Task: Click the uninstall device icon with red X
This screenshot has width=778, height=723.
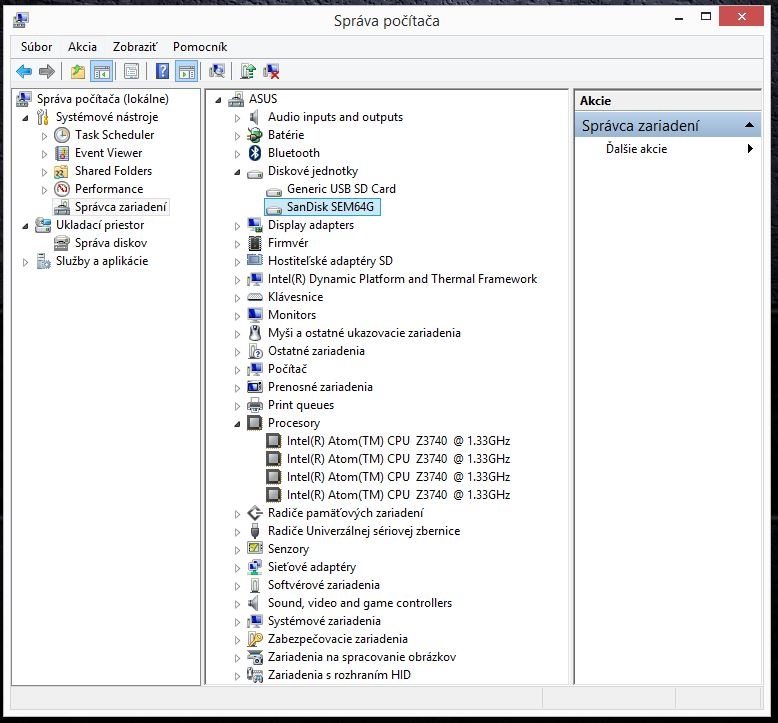Action: coord(271,71)
